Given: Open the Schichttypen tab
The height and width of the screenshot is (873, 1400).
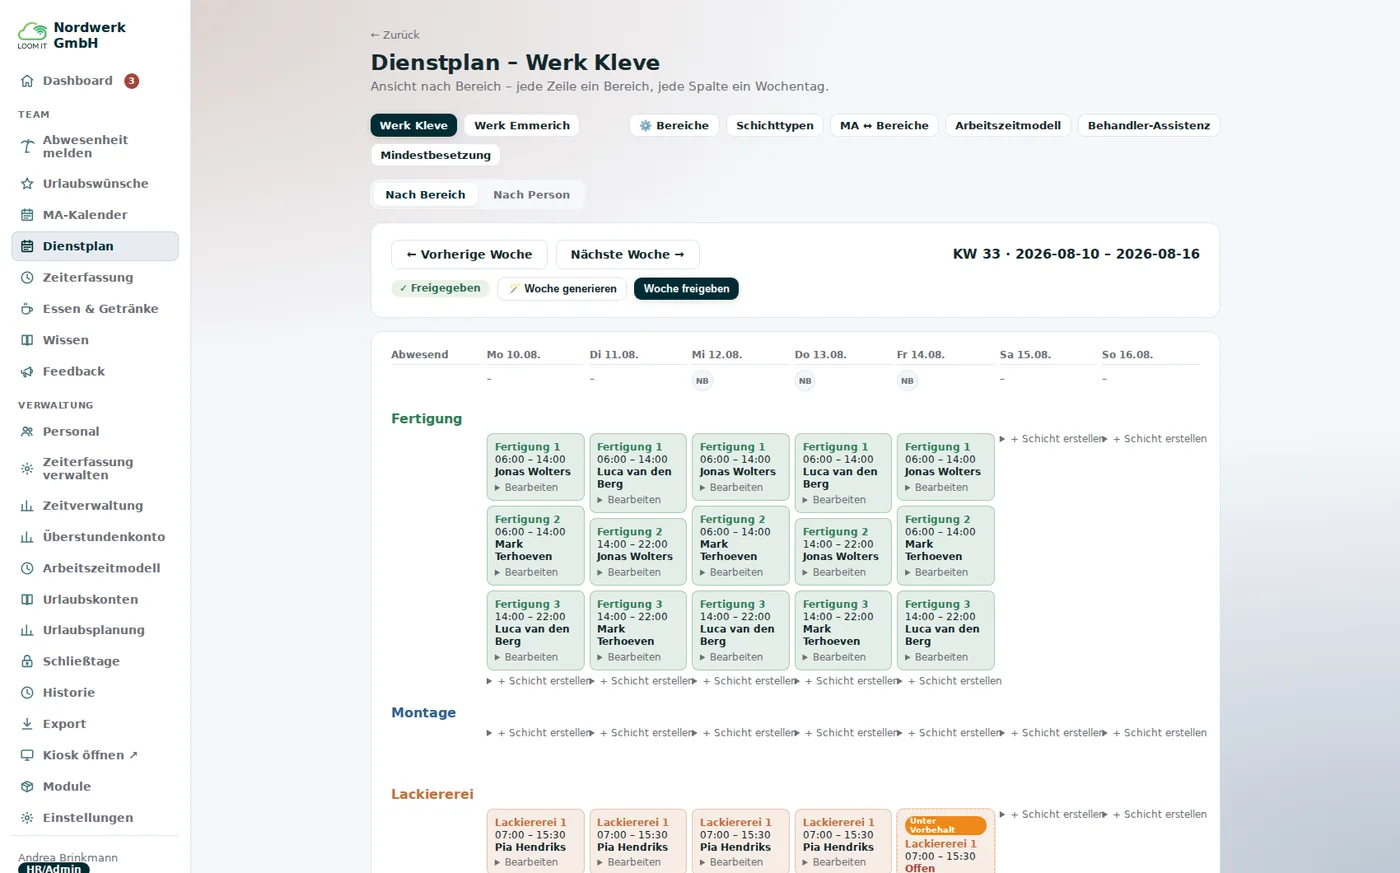Looking at the screenshot, I should point(775,126).
